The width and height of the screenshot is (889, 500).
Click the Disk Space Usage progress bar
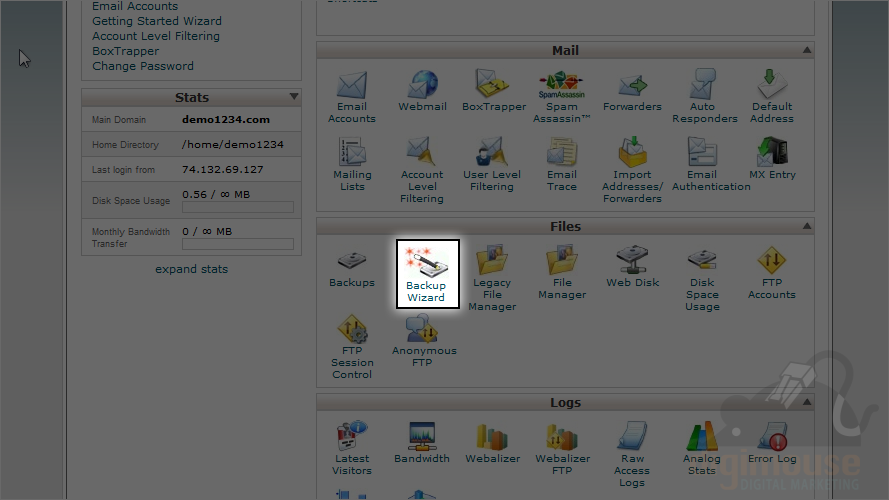tap(238, 207)
